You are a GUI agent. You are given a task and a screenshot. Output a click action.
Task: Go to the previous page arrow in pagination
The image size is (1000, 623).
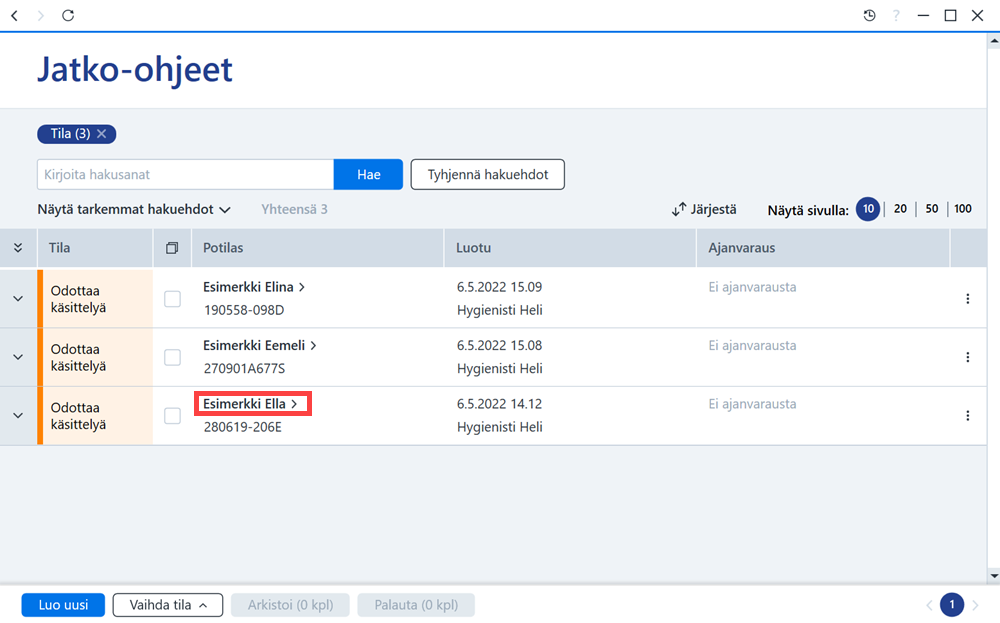(x=929, y=605)
